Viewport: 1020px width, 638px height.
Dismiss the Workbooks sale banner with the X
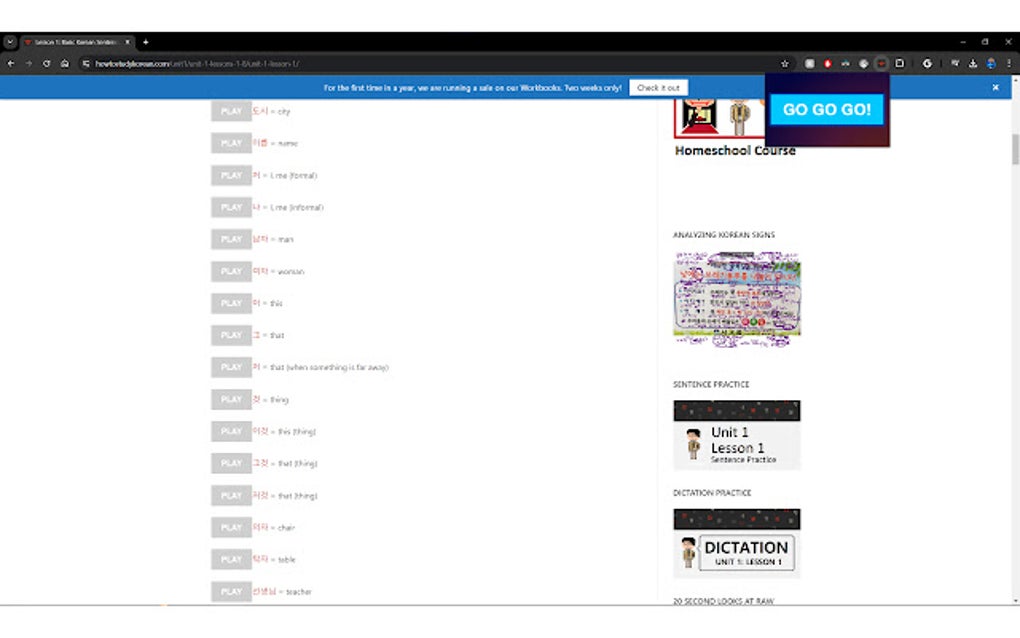click(995, 87)
